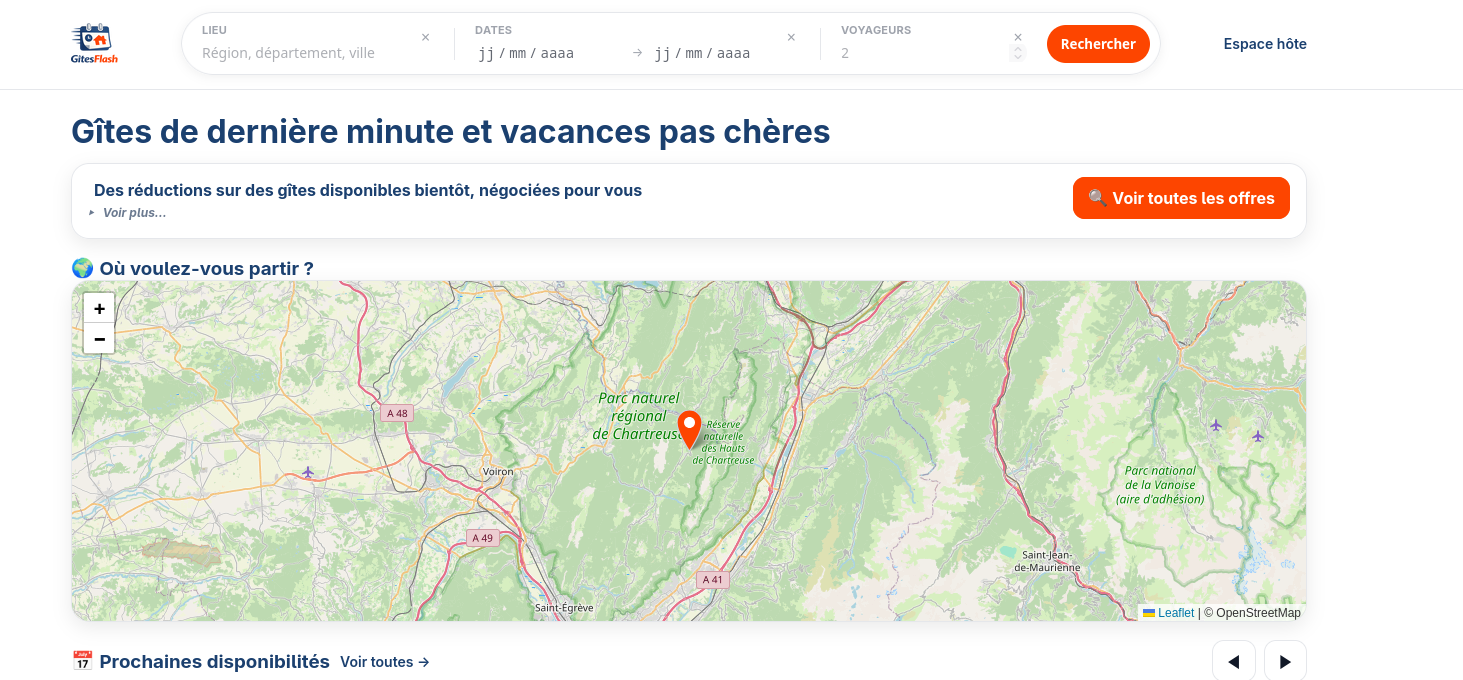The height and width of the screenshot is (680, 1463).
Task: Zoom out on the map
Action: (99, 339)
